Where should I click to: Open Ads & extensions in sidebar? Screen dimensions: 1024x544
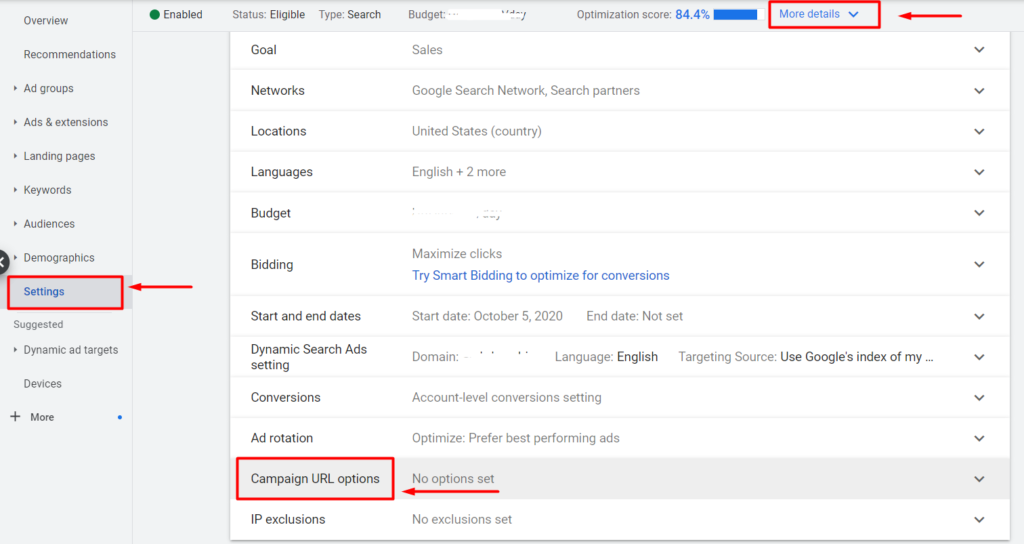[x=65, y=122]
